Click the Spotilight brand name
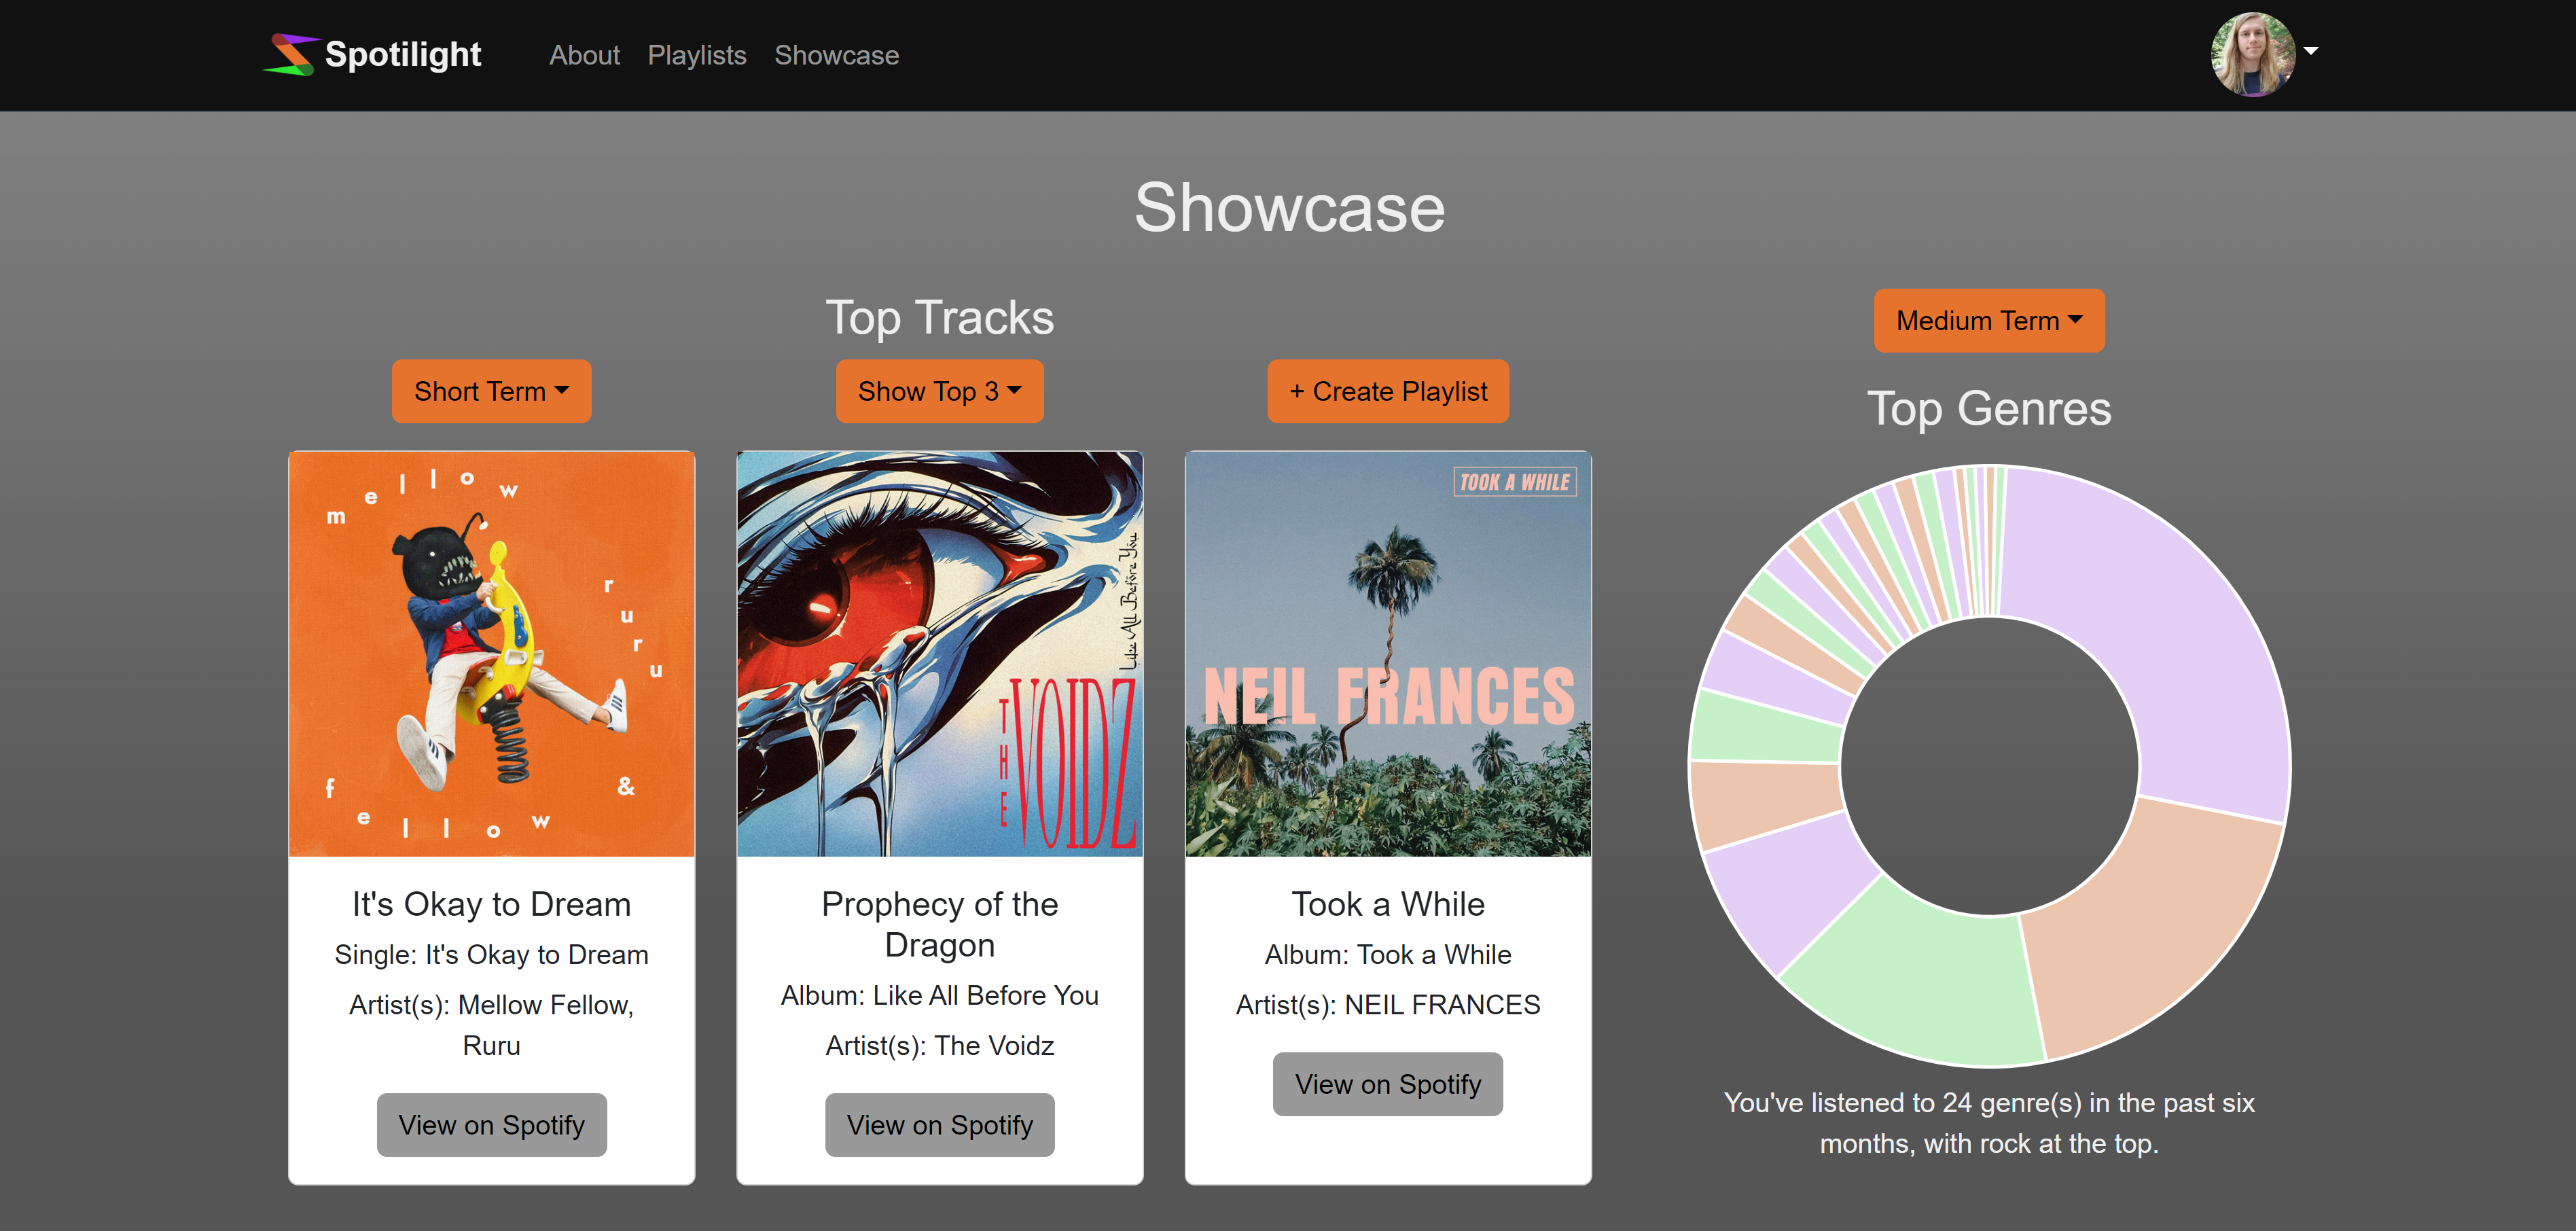Image resolution: width=2576 pixels, height=1231 pixels. click(x=403, y=54)
